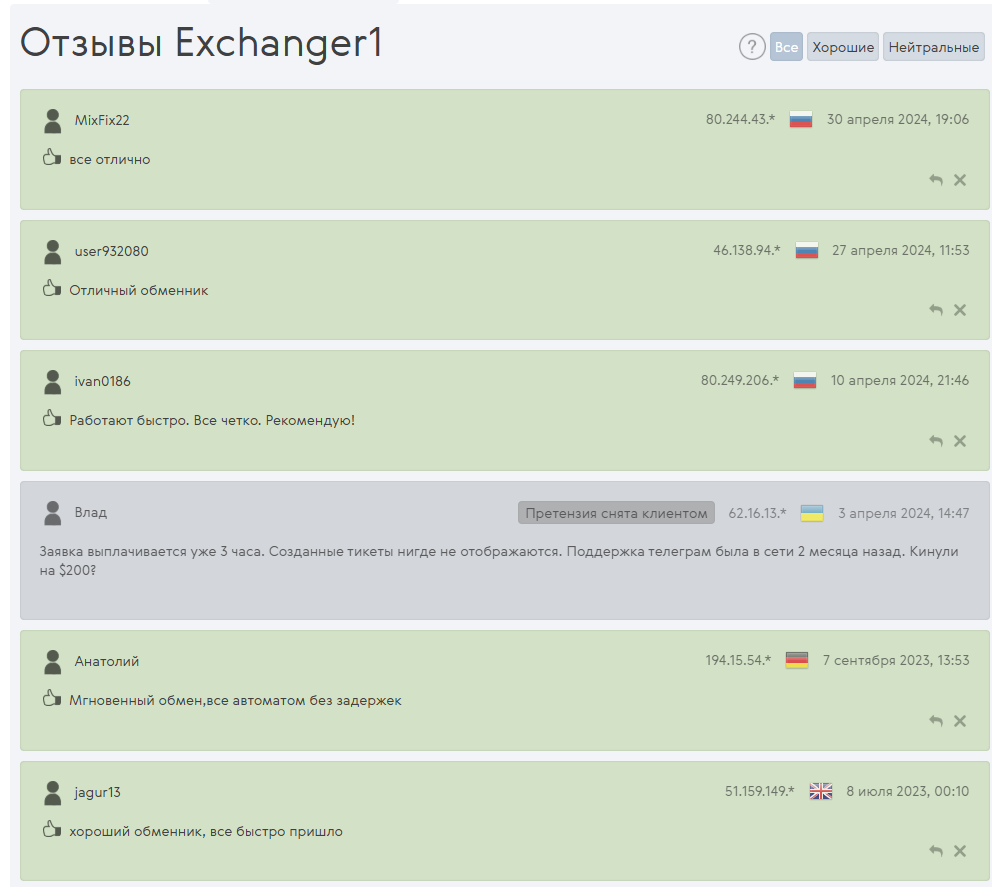Click the UK flag on jagur13's review
The image size is (992, 887).
[820, 791]
